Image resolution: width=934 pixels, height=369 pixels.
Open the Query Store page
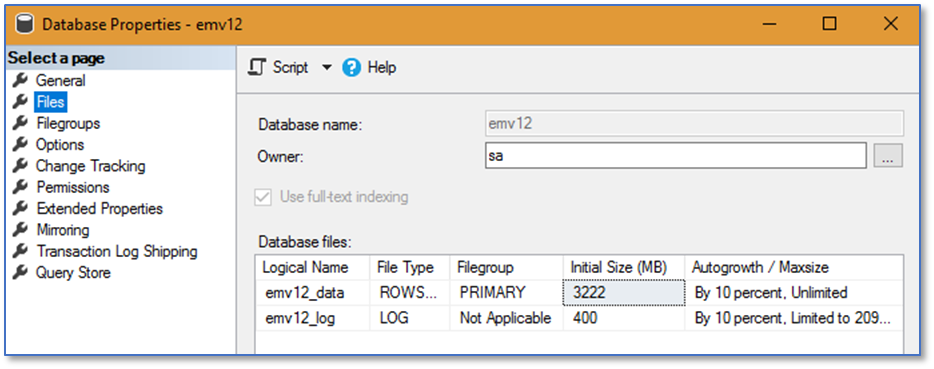click(x=73, y=274)
